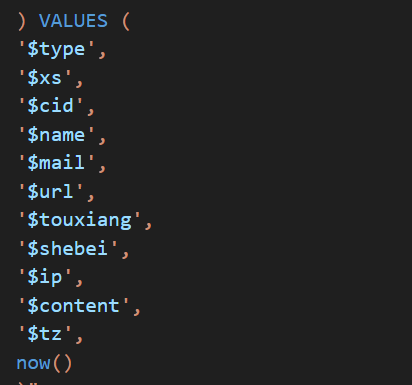Select the '$cid' variable text

point(50,106)
